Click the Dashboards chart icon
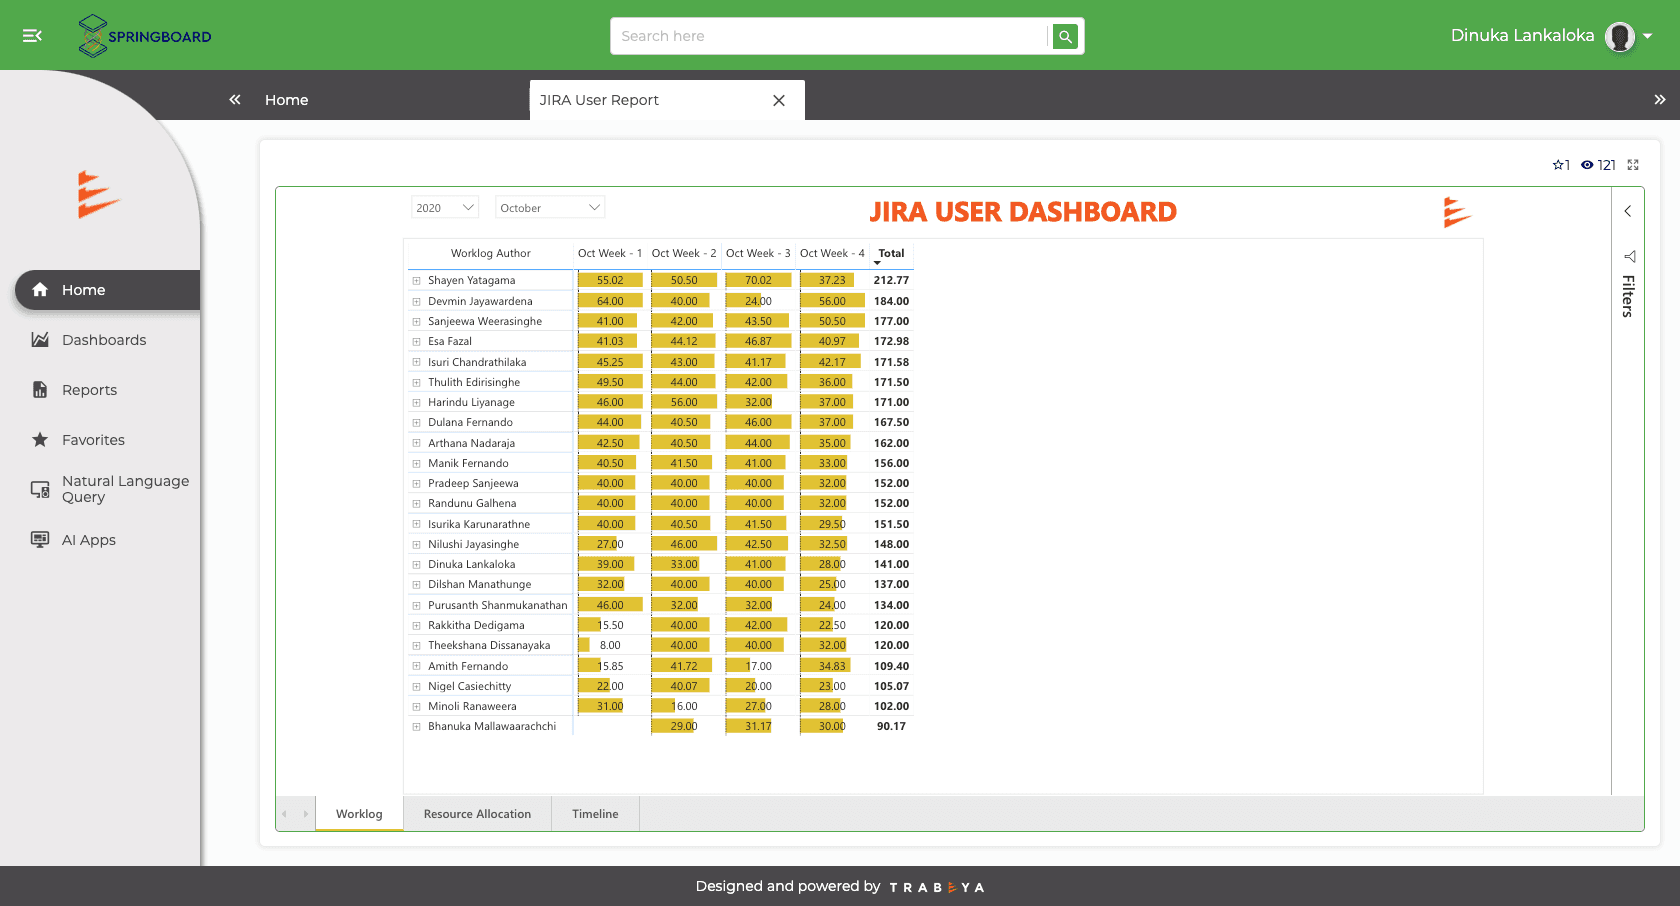1680x906 pixels. click(x=40, y=340)
